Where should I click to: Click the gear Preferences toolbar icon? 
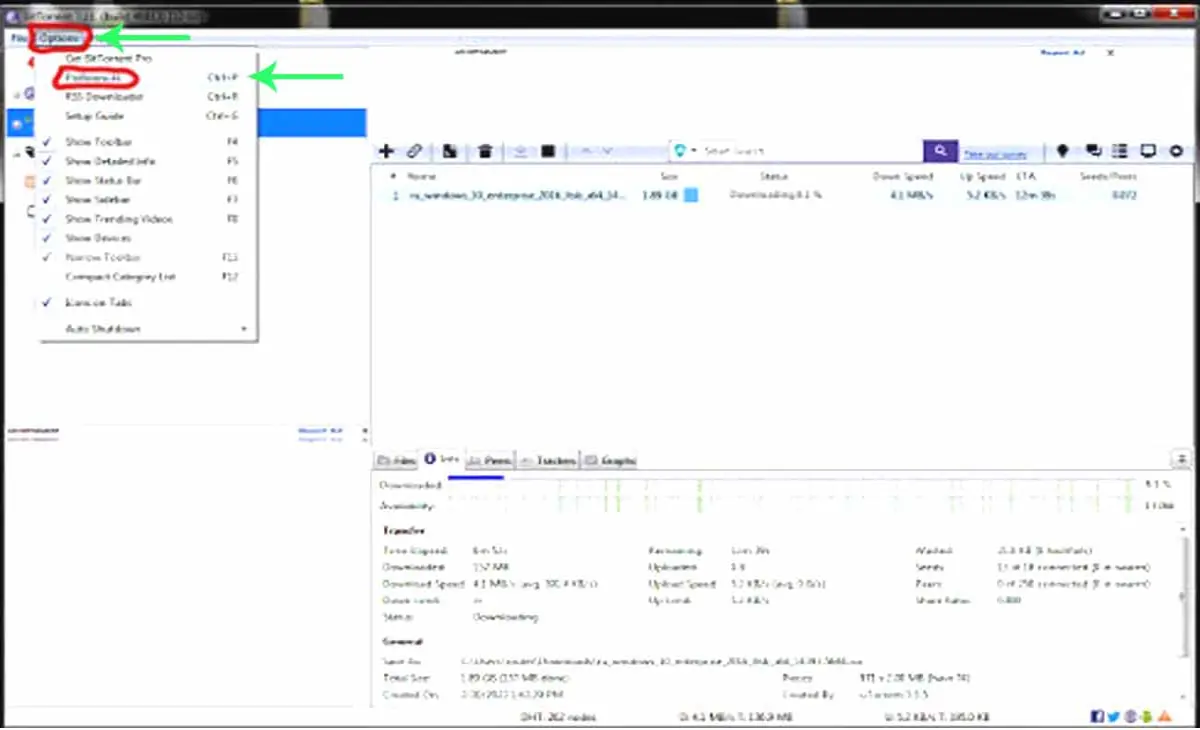tap(1176, 151)
